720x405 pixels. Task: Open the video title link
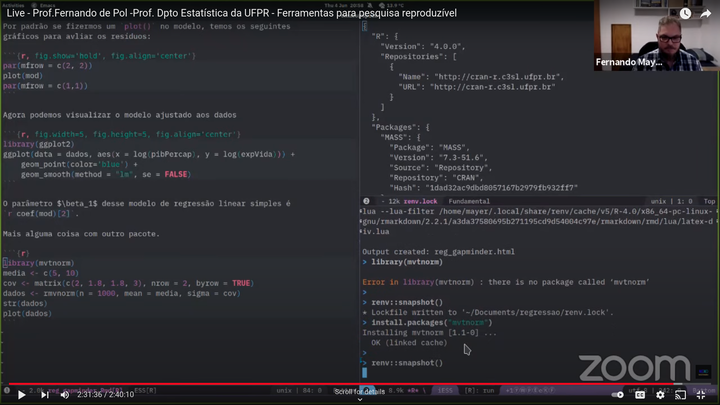pyautogui.click(x=231, y=13)
